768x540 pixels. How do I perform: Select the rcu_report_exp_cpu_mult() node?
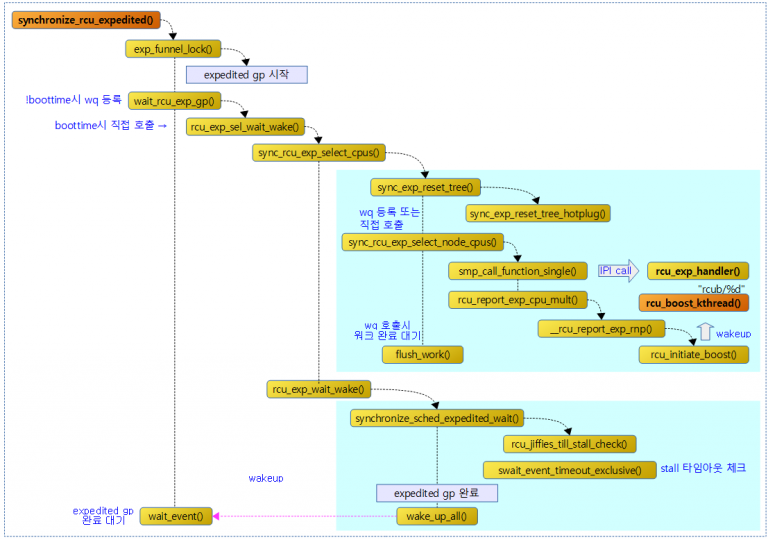tap(517, 300)
